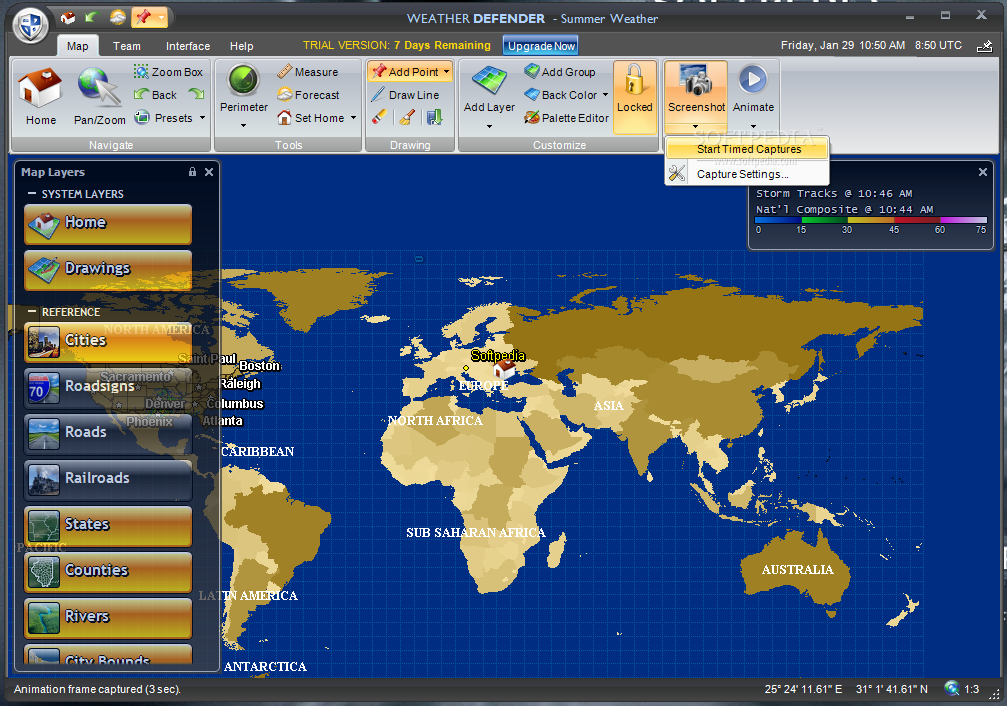Image resolution: width=1007 pixels, height=706 pixels.
Task: Open the Interface tab
Action: tap(188, 46)
